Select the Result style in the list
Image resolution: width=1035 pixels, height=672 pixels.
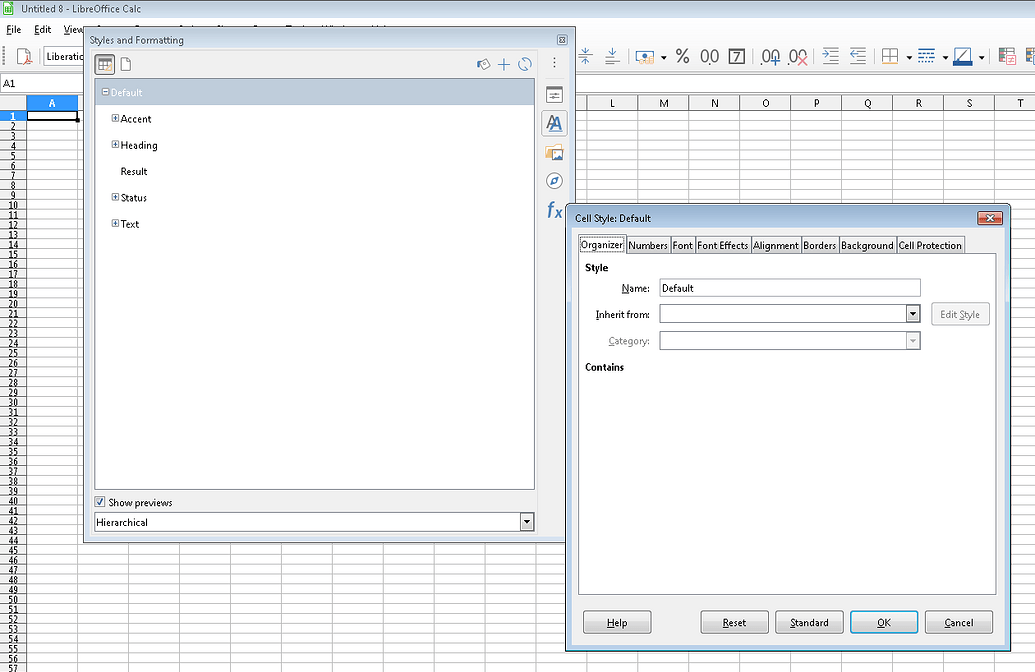click(x=135, y=171)
